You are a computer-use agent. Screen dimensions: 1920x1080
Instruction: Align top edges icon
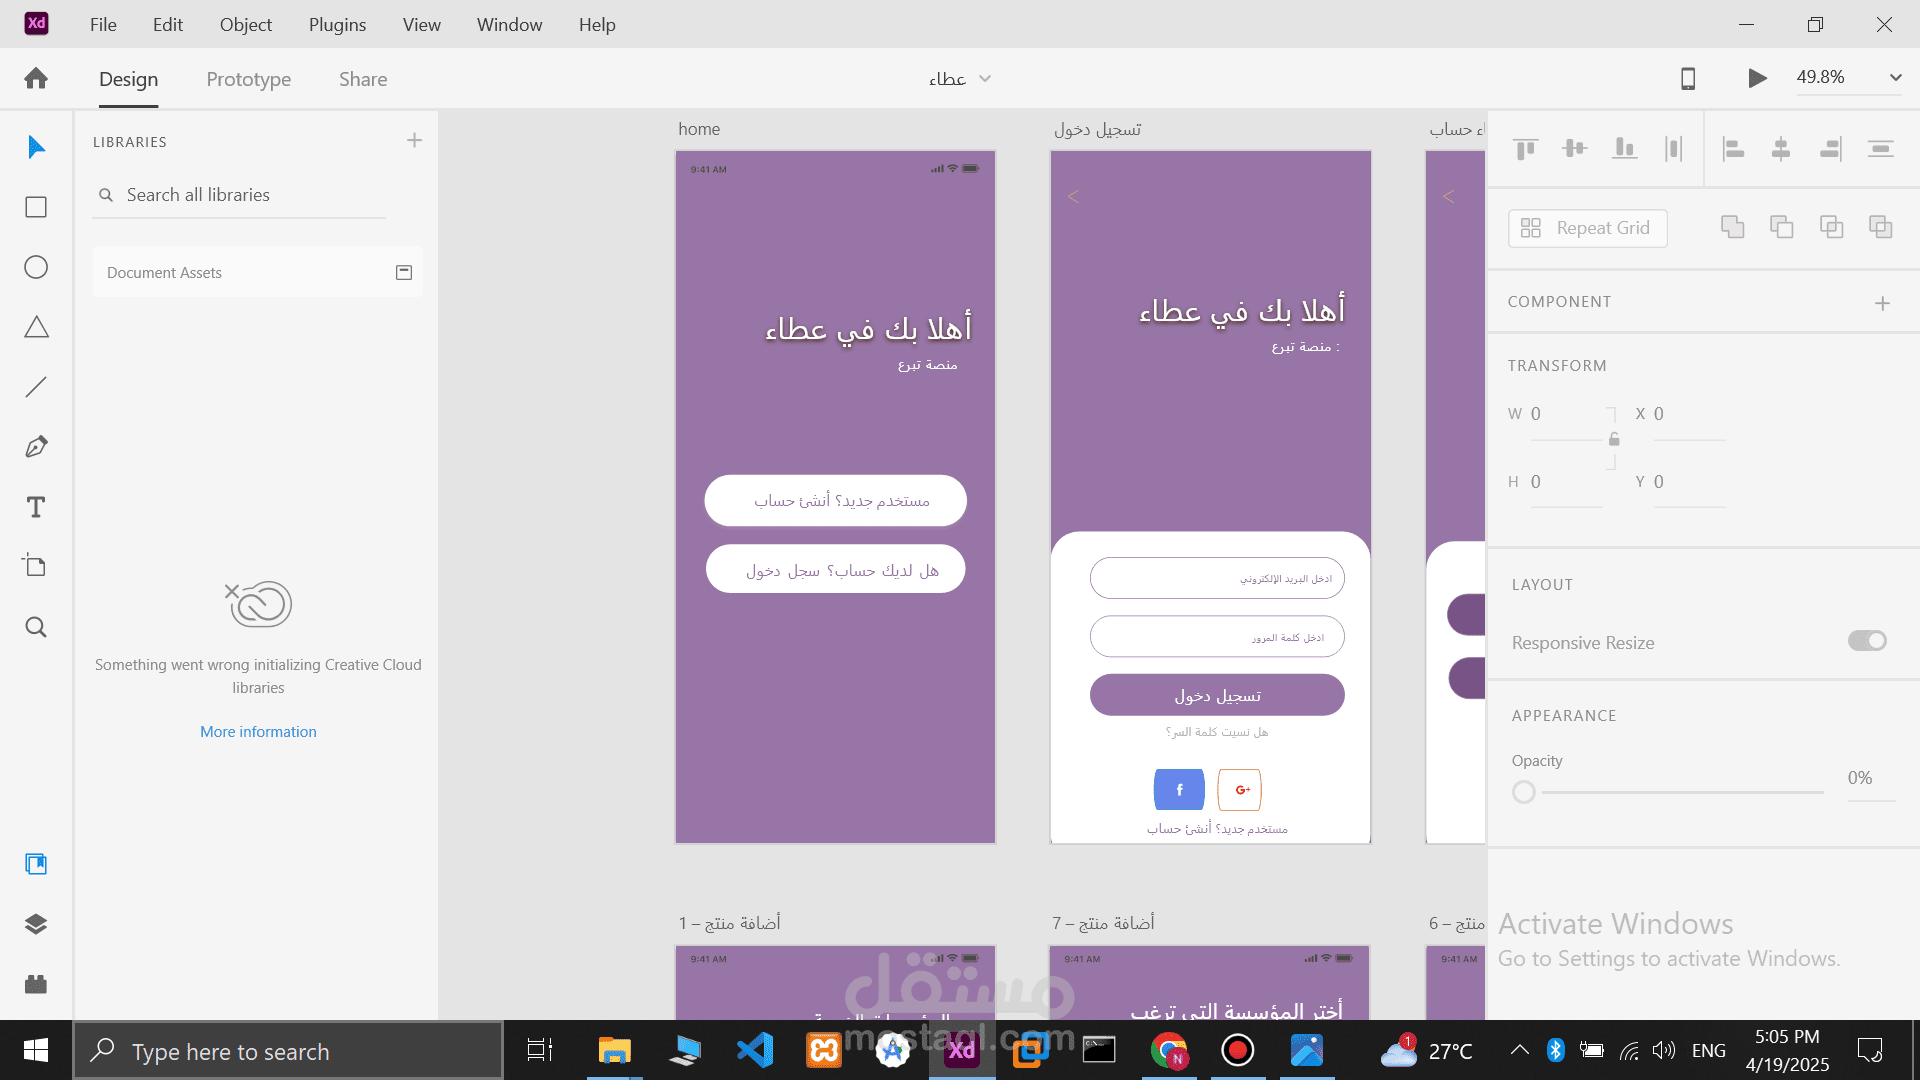coord(1525,149)
